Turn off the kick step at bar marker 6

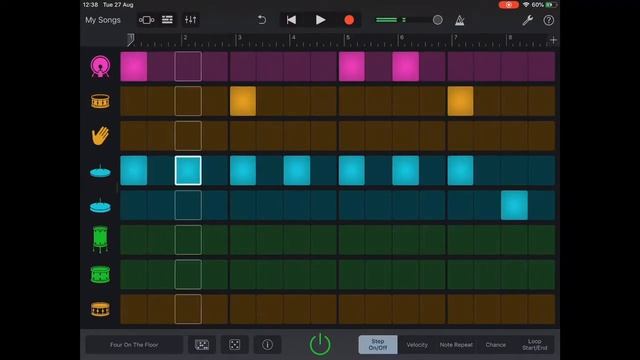tap(406, 66)
